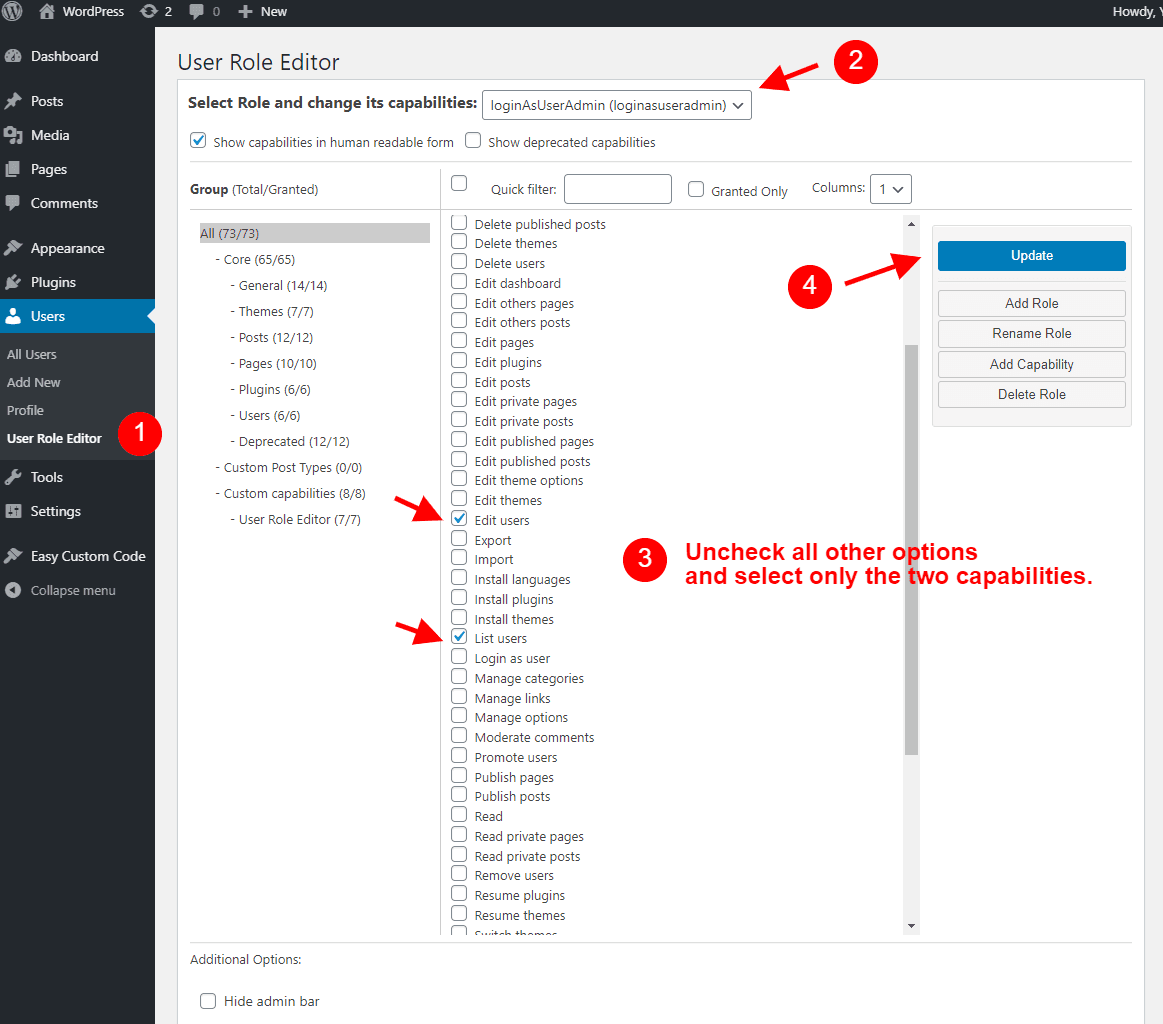Check the Export capability

(x=459, y=538)
